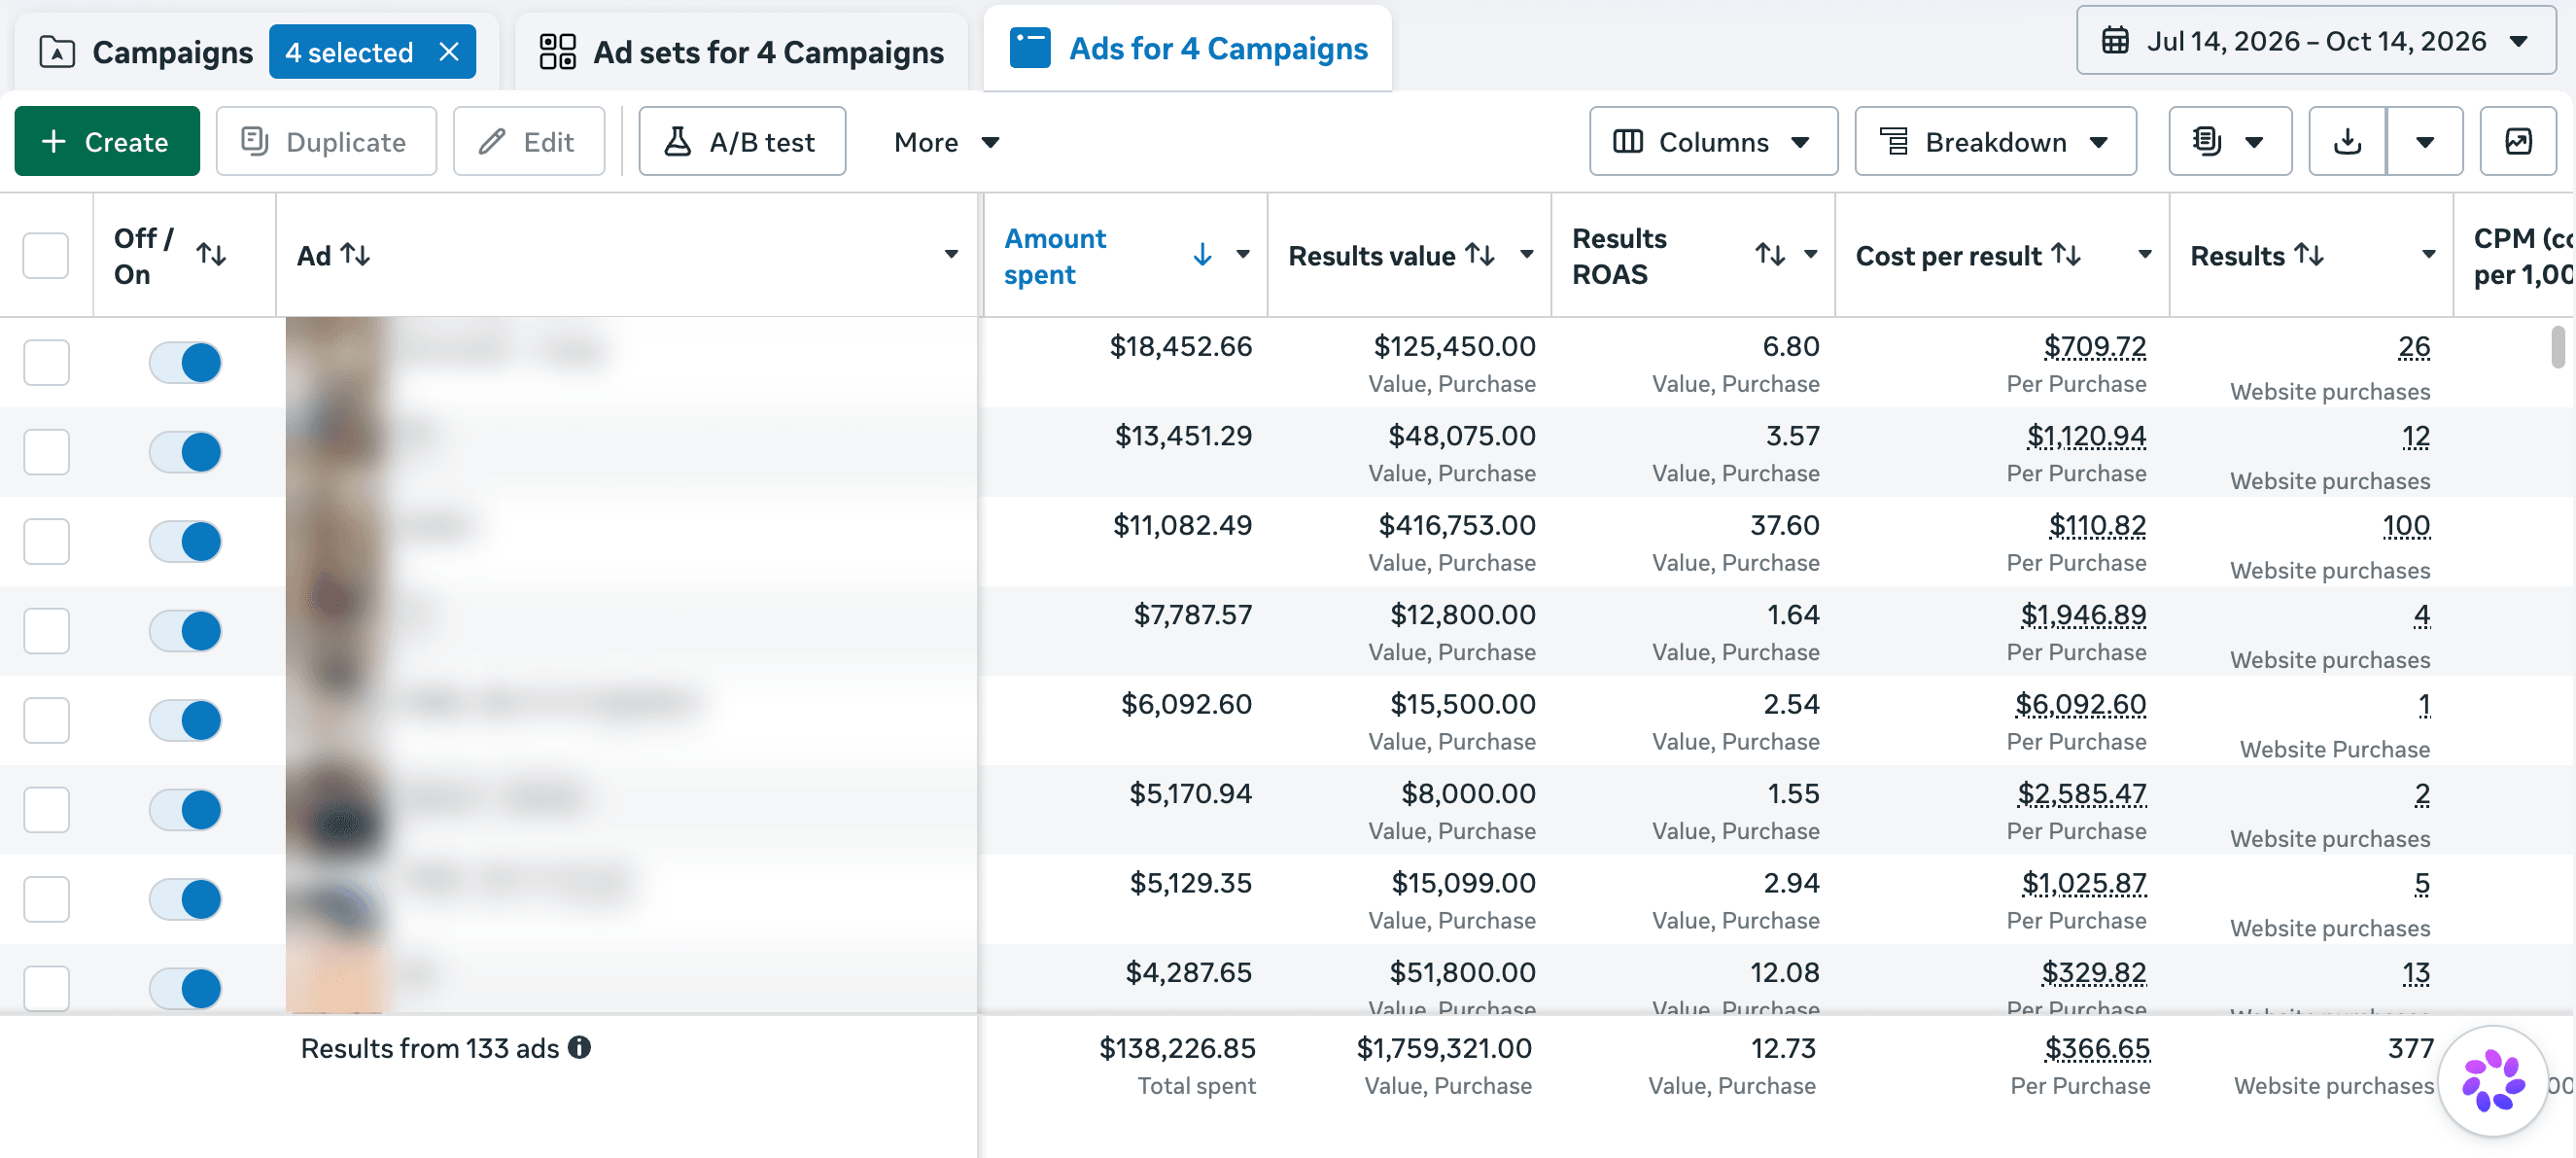Toggle Amount spent descending sort arrow
The image size is (2576, 1158).
(1202, 255)
